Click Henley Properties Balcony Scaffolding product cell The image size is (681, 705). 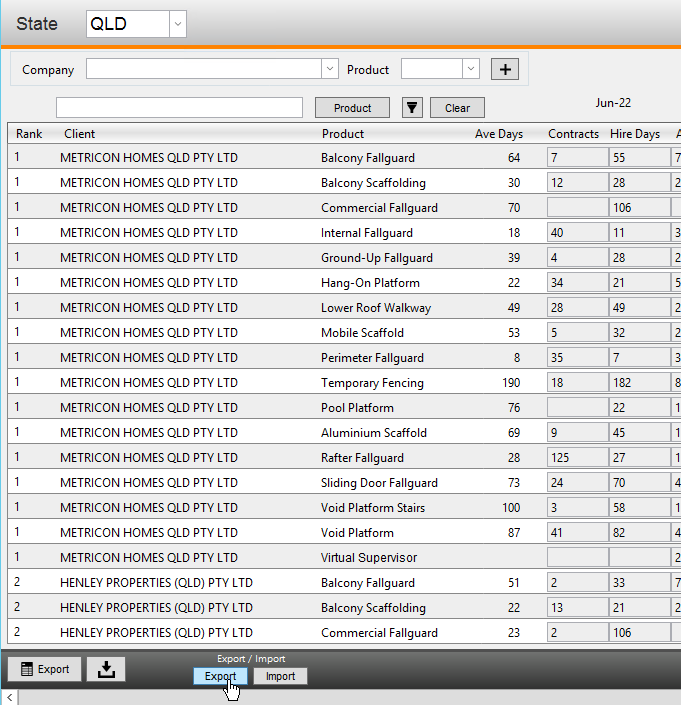tap(373, 608)
